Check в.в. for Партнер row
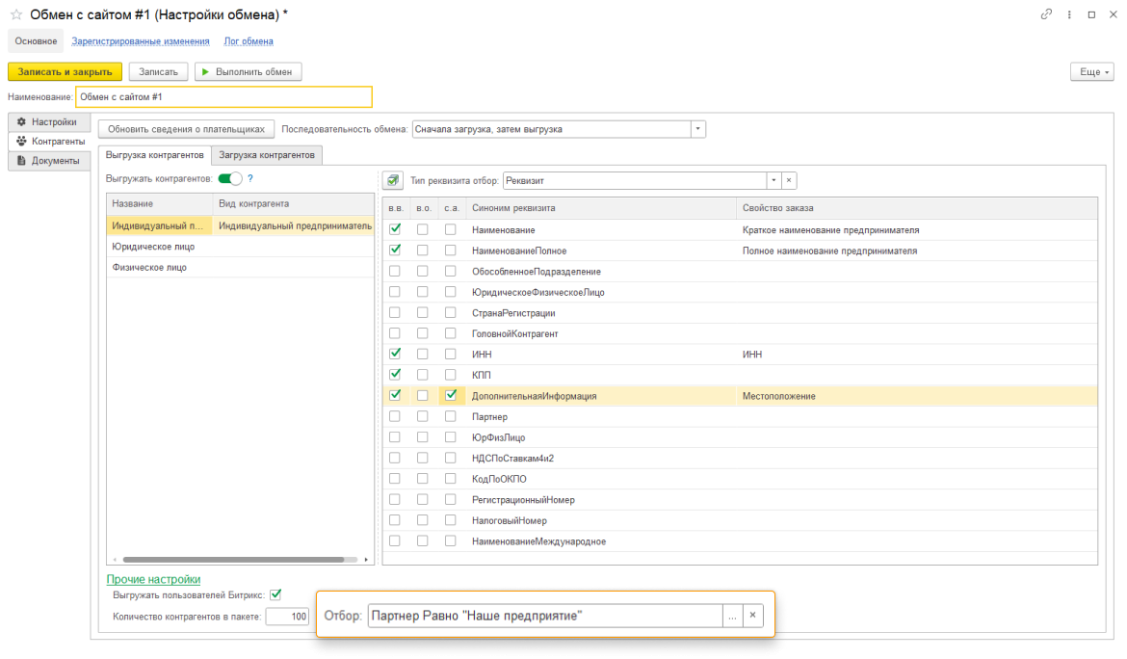 (395, 416)
